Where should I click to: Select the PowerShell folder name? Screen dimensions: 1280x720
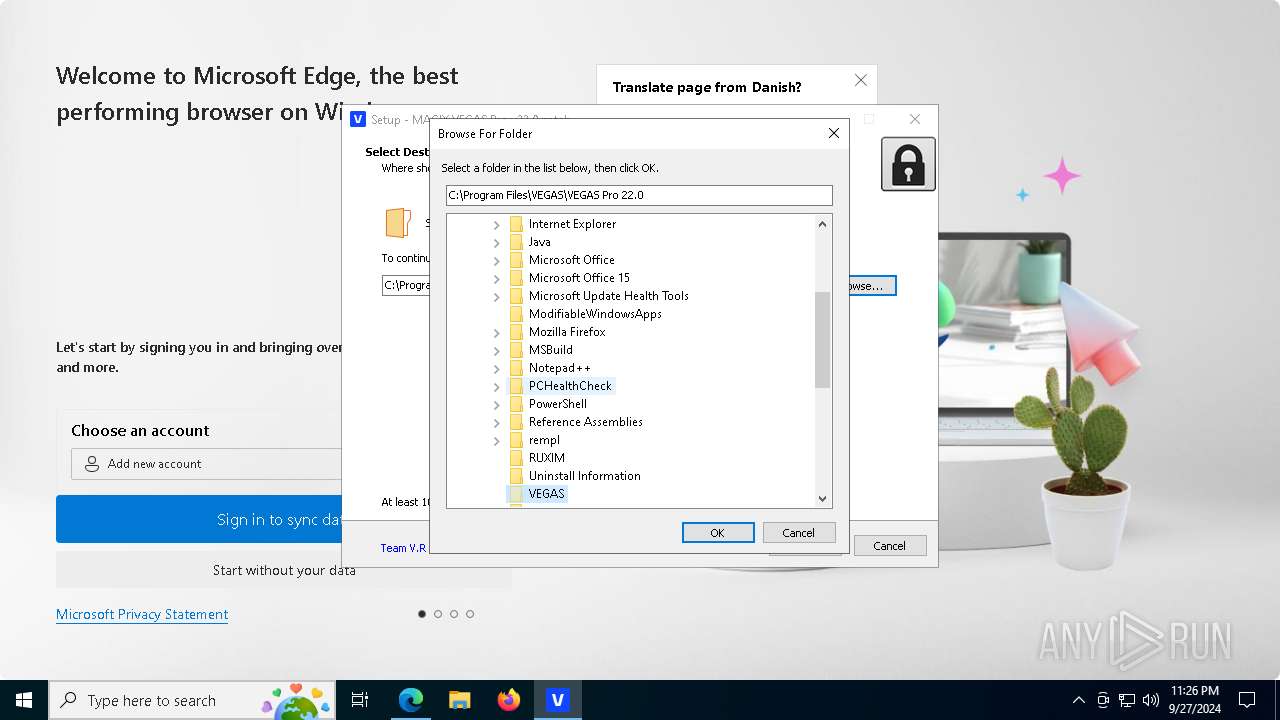click(558, 404)
